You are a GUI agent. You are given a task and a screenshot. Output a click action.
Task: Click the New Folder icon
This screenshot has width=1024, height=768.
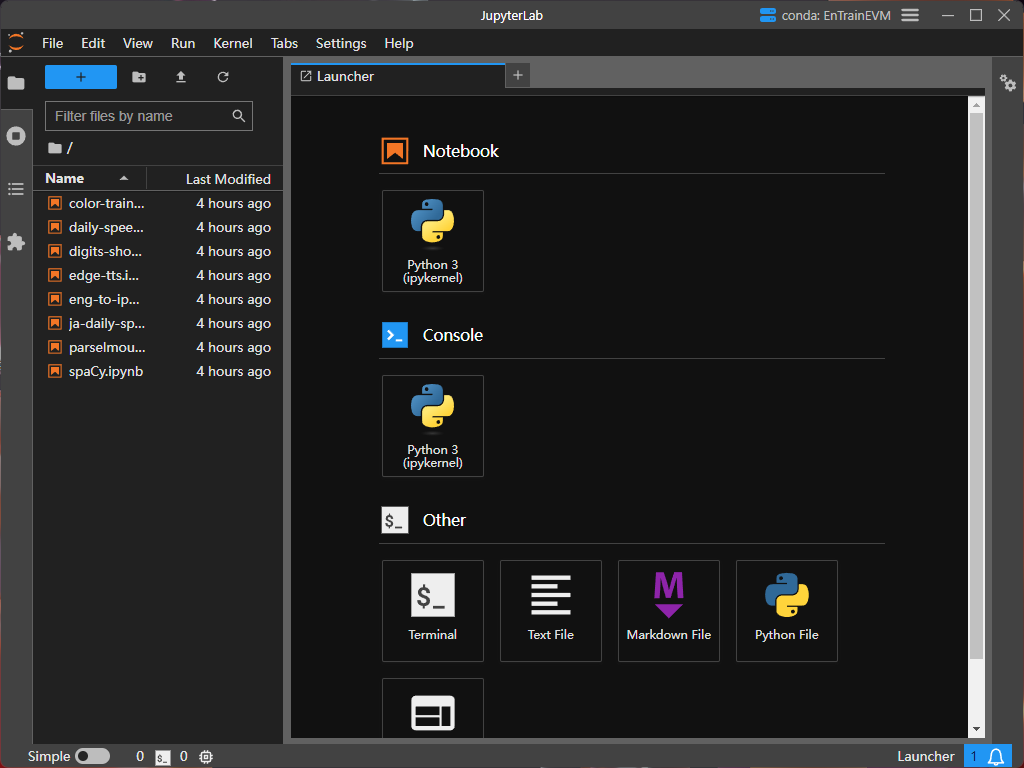click(x=139, y=77)
